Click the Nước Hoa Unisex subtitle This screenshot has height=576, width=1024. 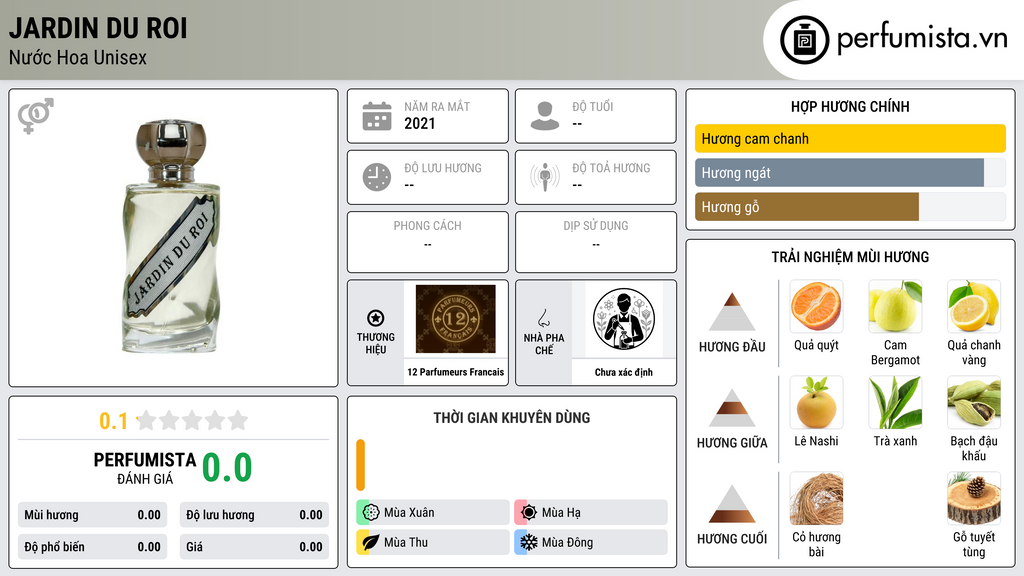78,57
